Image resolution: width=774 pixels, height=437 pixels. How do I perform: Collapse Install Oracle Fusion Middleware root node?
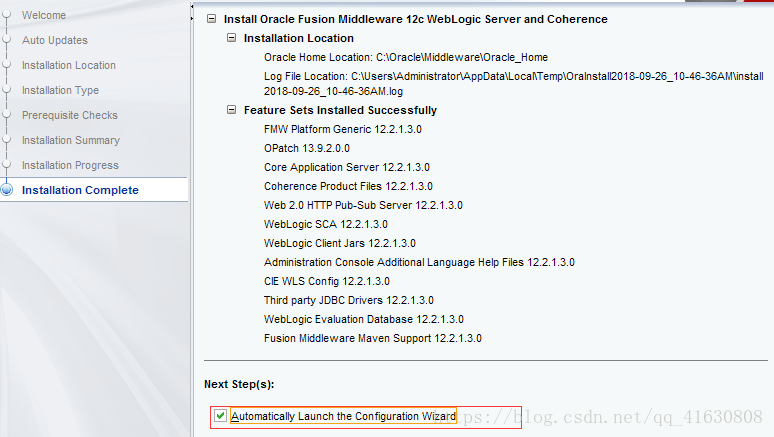[x=211, y=19]
